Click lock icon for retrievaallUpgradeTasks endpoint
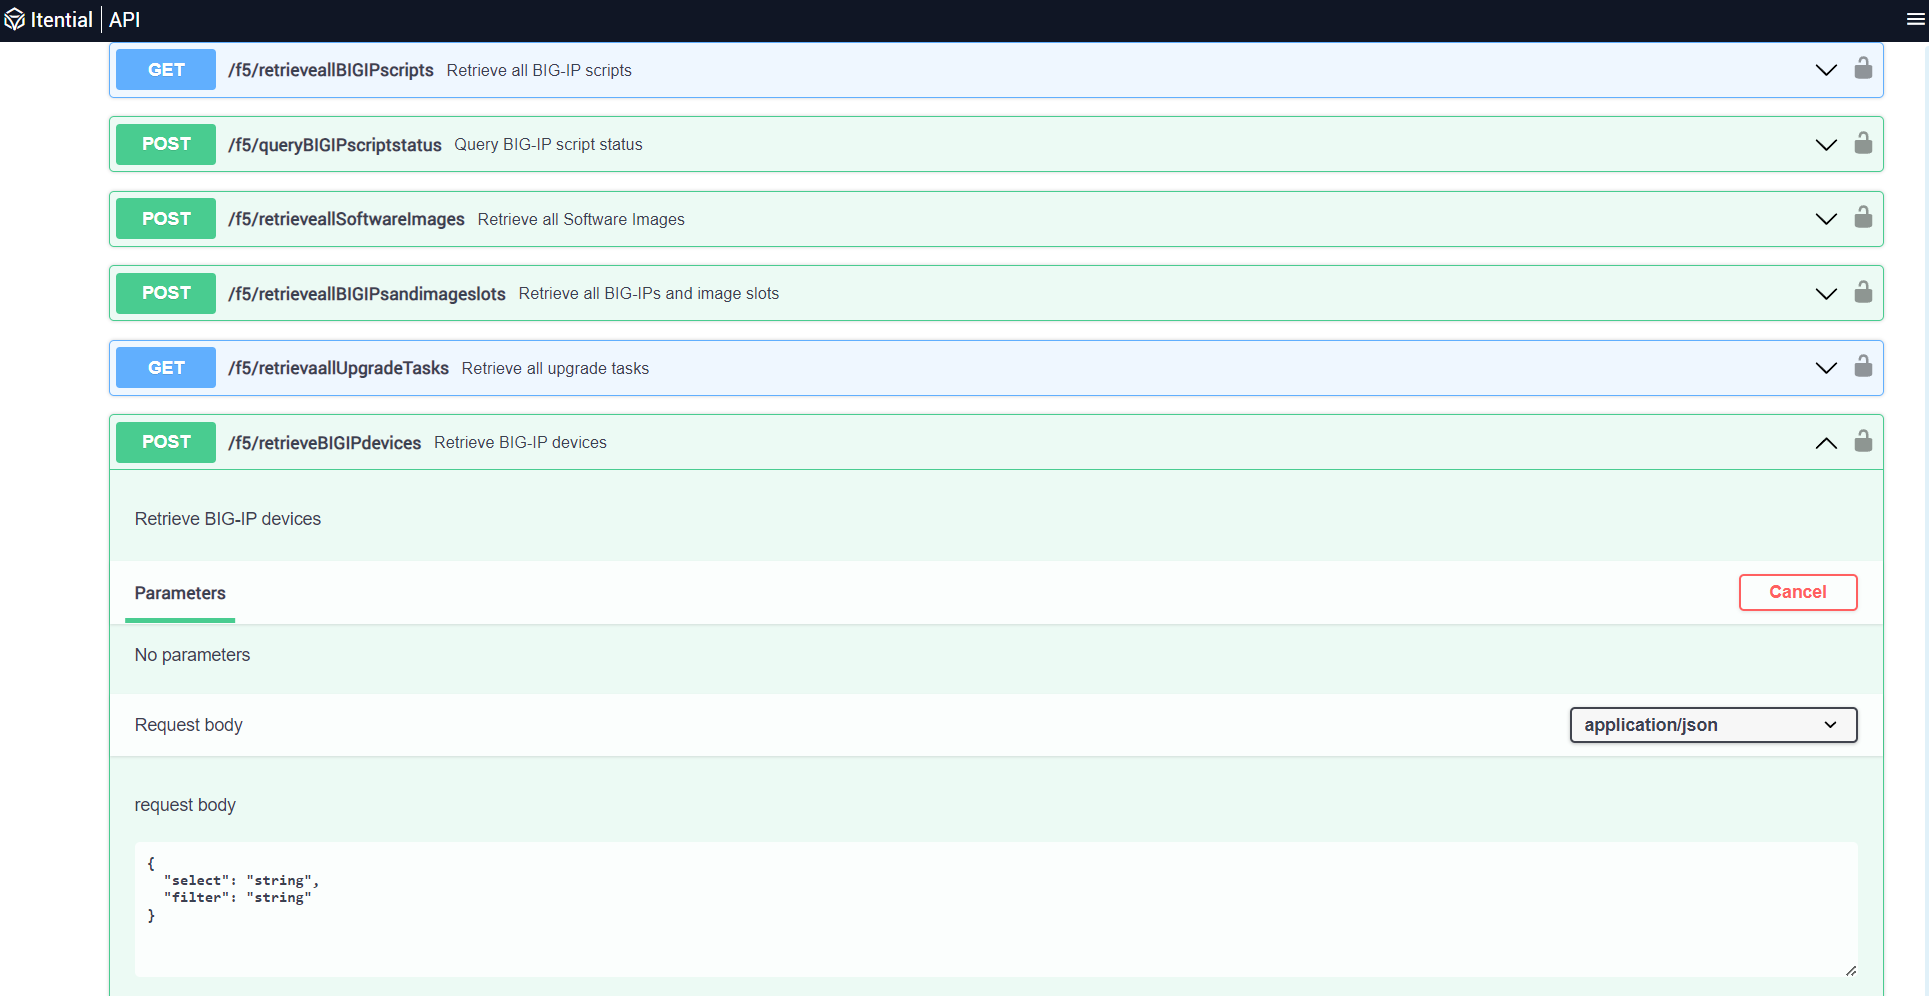 tap(1862, 367)
